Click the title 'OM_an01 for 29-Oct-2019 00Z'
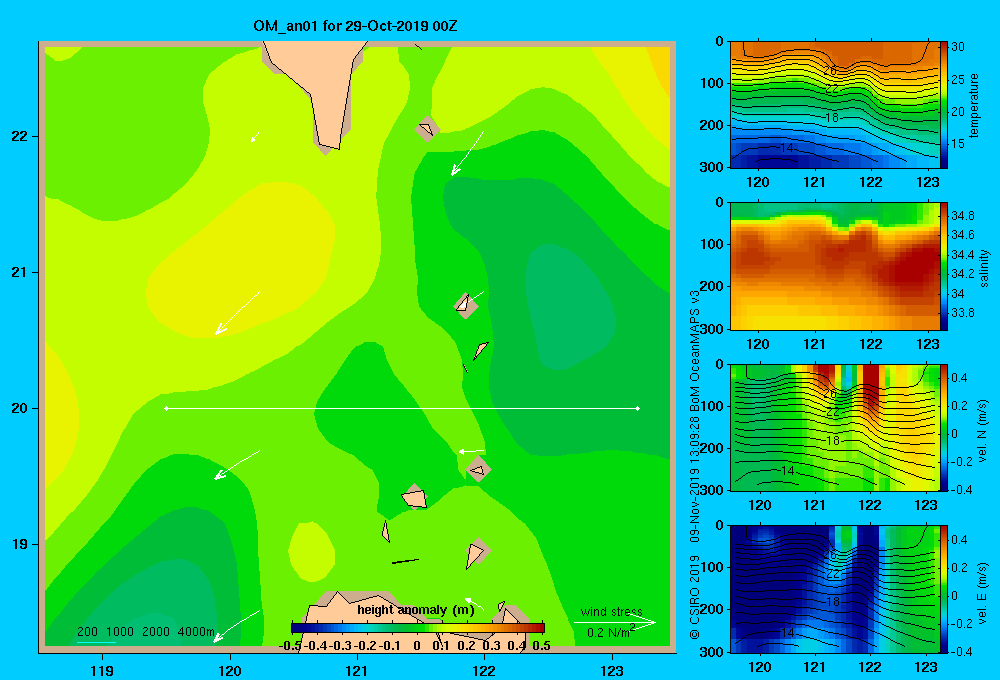 click(x=355, y=26)
